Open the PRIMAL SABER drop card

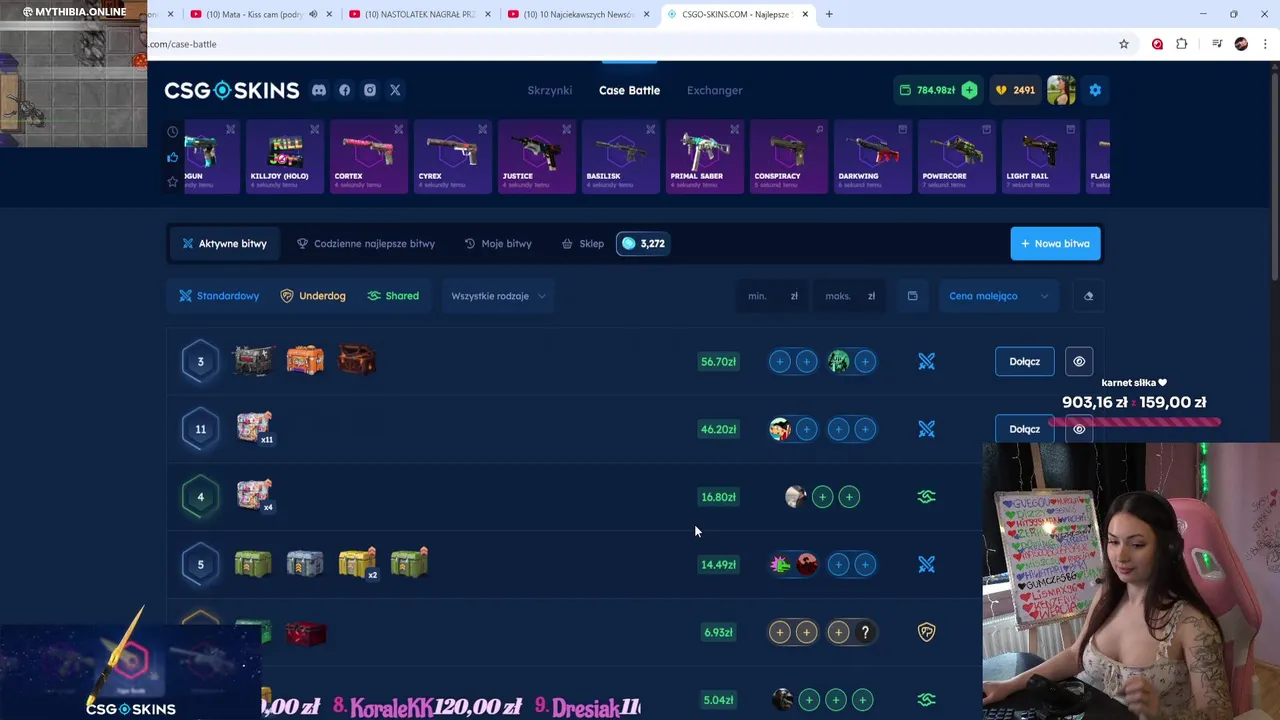705,156
